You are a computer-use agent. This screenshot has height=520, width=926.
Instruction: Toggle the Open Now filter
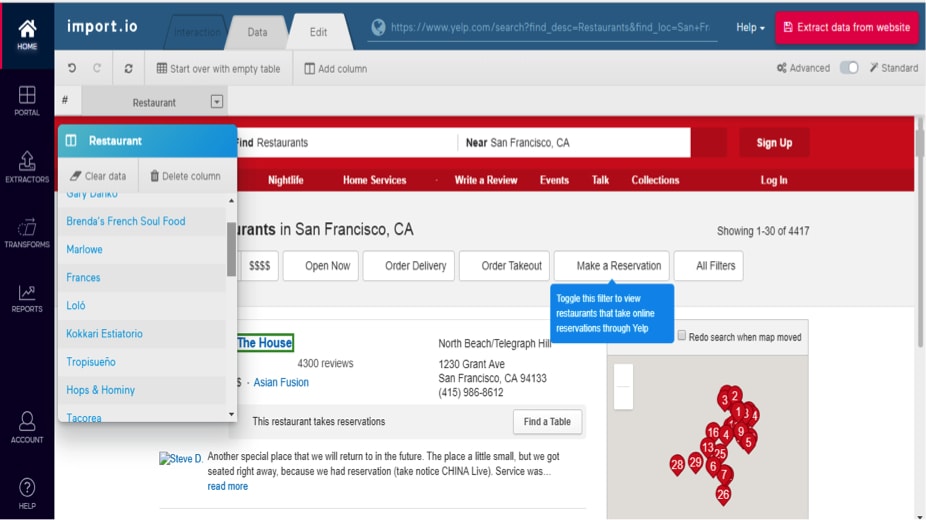pos(321,266)
